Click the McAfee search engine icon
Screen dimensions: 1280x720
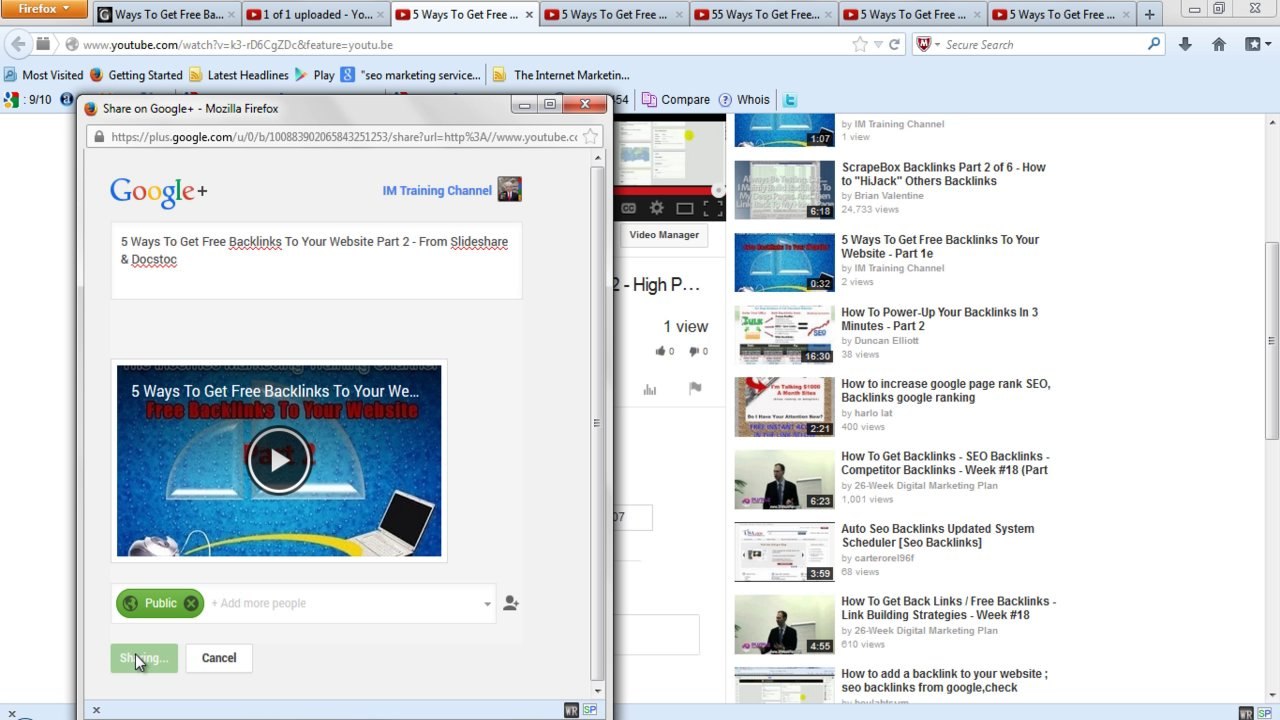pyautogui.click(x=924, y=45)
